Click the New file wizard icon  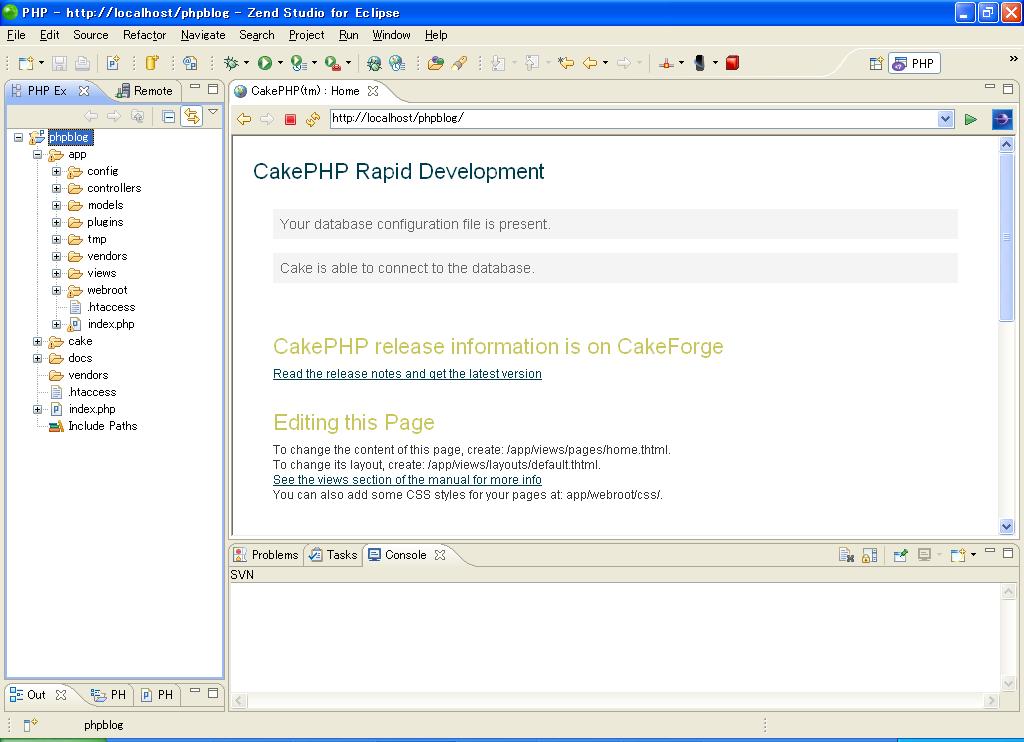(x=26, y=63)
